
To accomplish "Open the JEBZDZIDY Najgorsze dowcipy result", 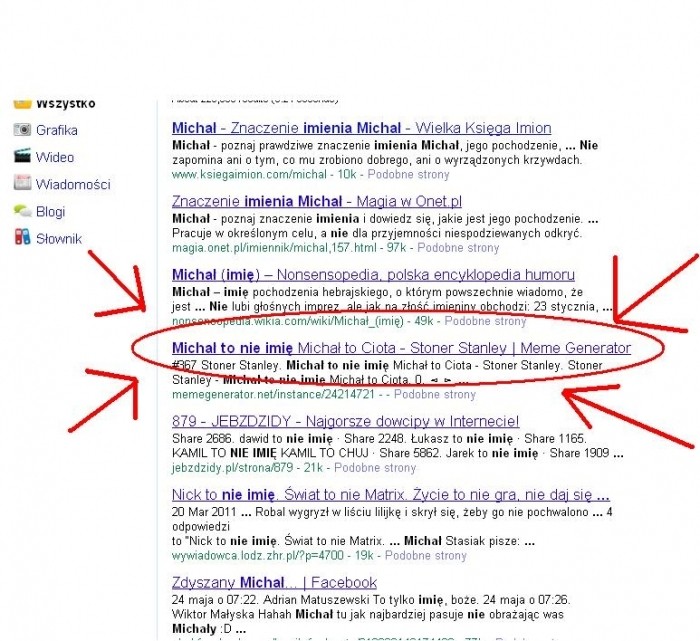I will 345,422.
